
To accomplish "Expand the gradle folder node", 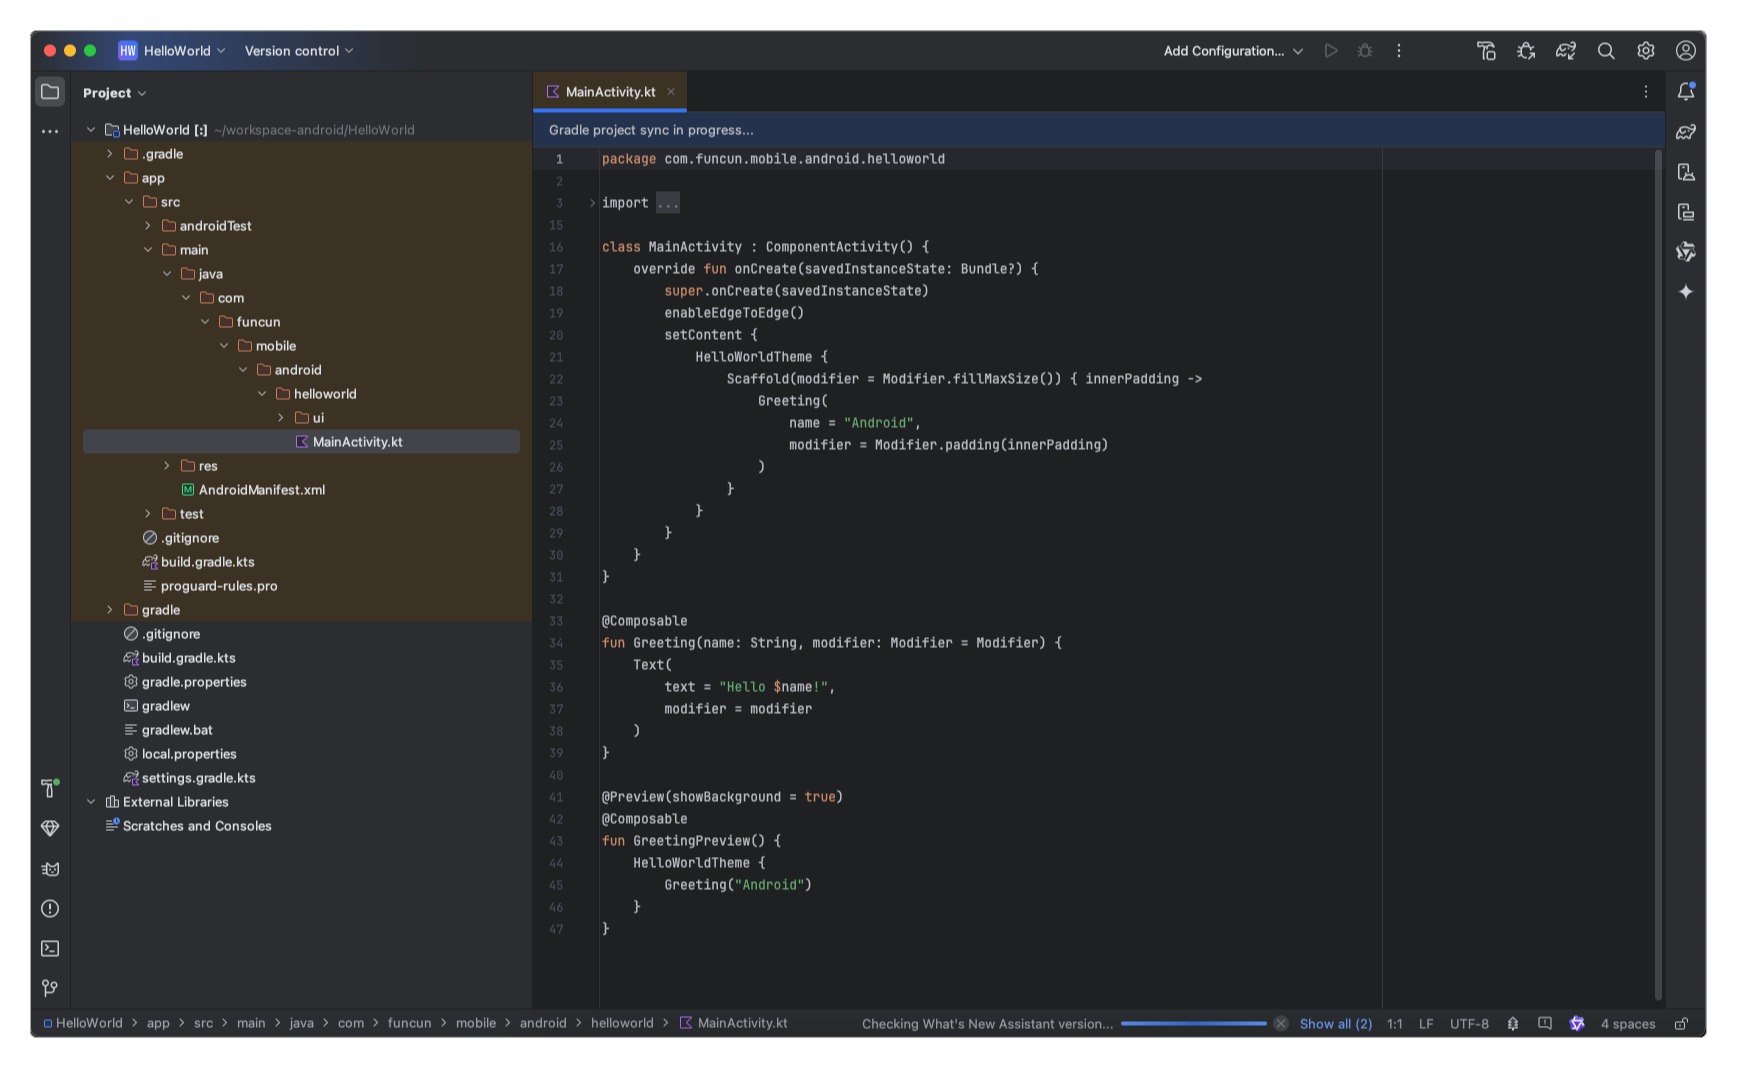I will click(110, 610).
